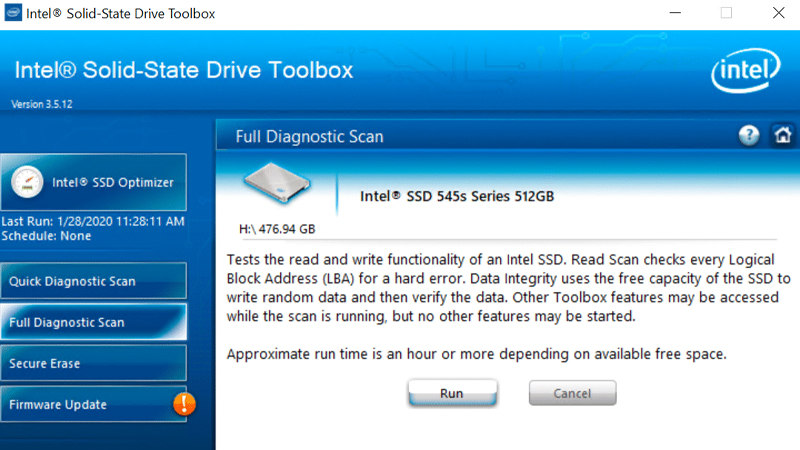The image size is (800, 450).
Task: Select Full Diagnostic Scan
Action: pos(94,322)
